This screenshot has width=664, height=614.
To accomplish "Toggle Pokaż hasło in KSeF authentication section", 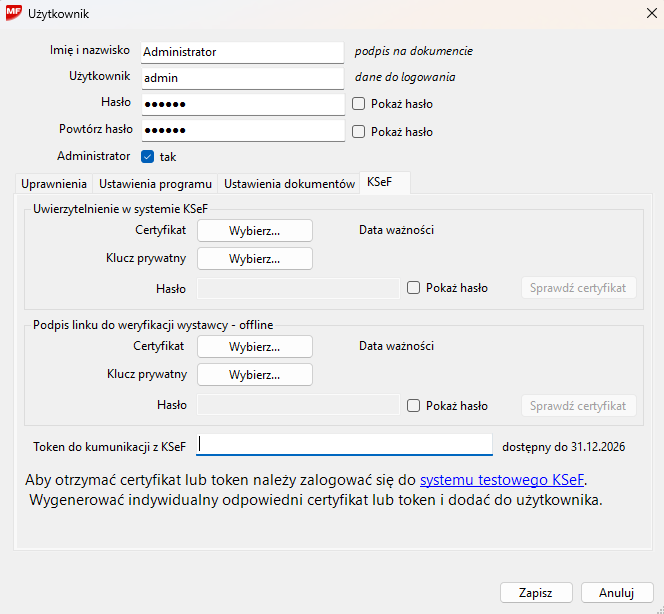I will pos(414,288).
